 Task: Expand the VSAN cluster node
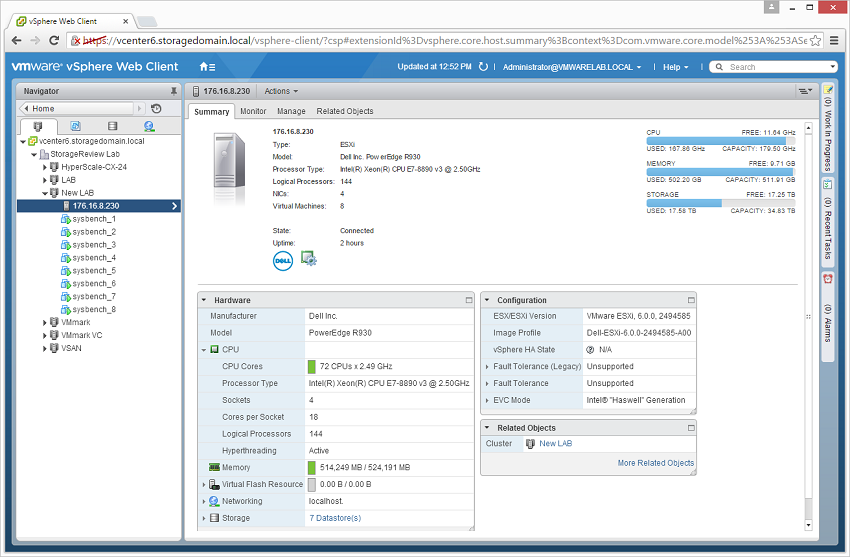click(45, 348)
